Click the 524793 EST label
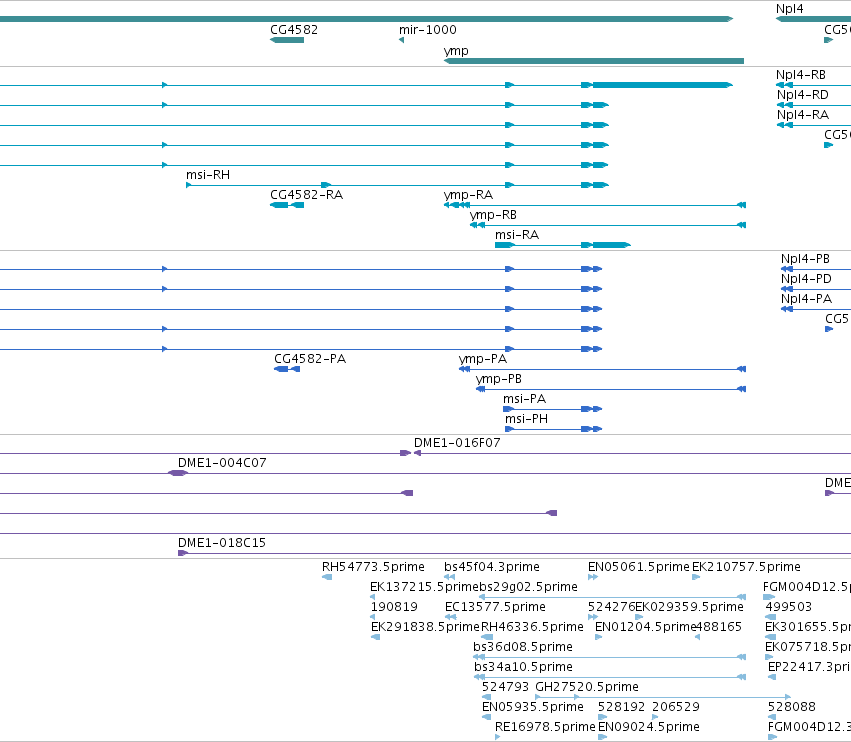851x742 pixels. click(505, 687)
